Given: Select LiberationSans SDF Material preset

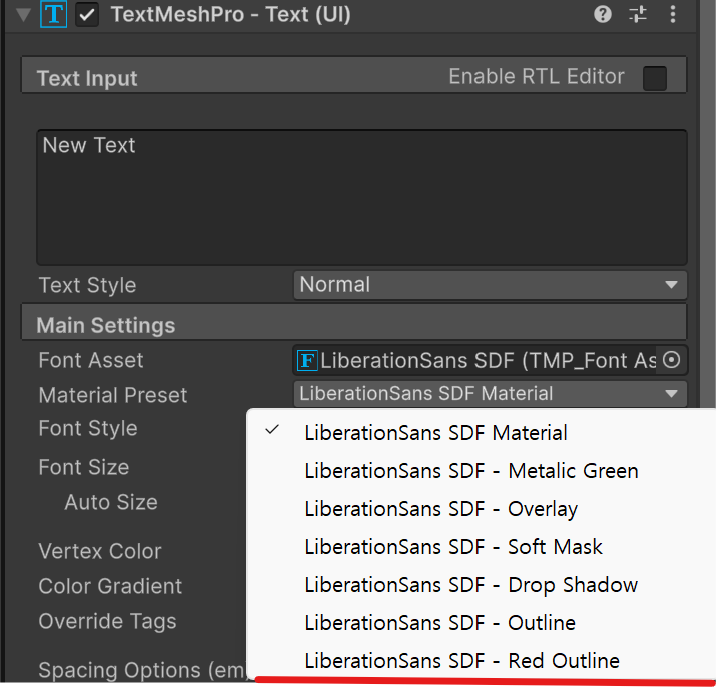Looking at the screenshot, I should [480, 433].
